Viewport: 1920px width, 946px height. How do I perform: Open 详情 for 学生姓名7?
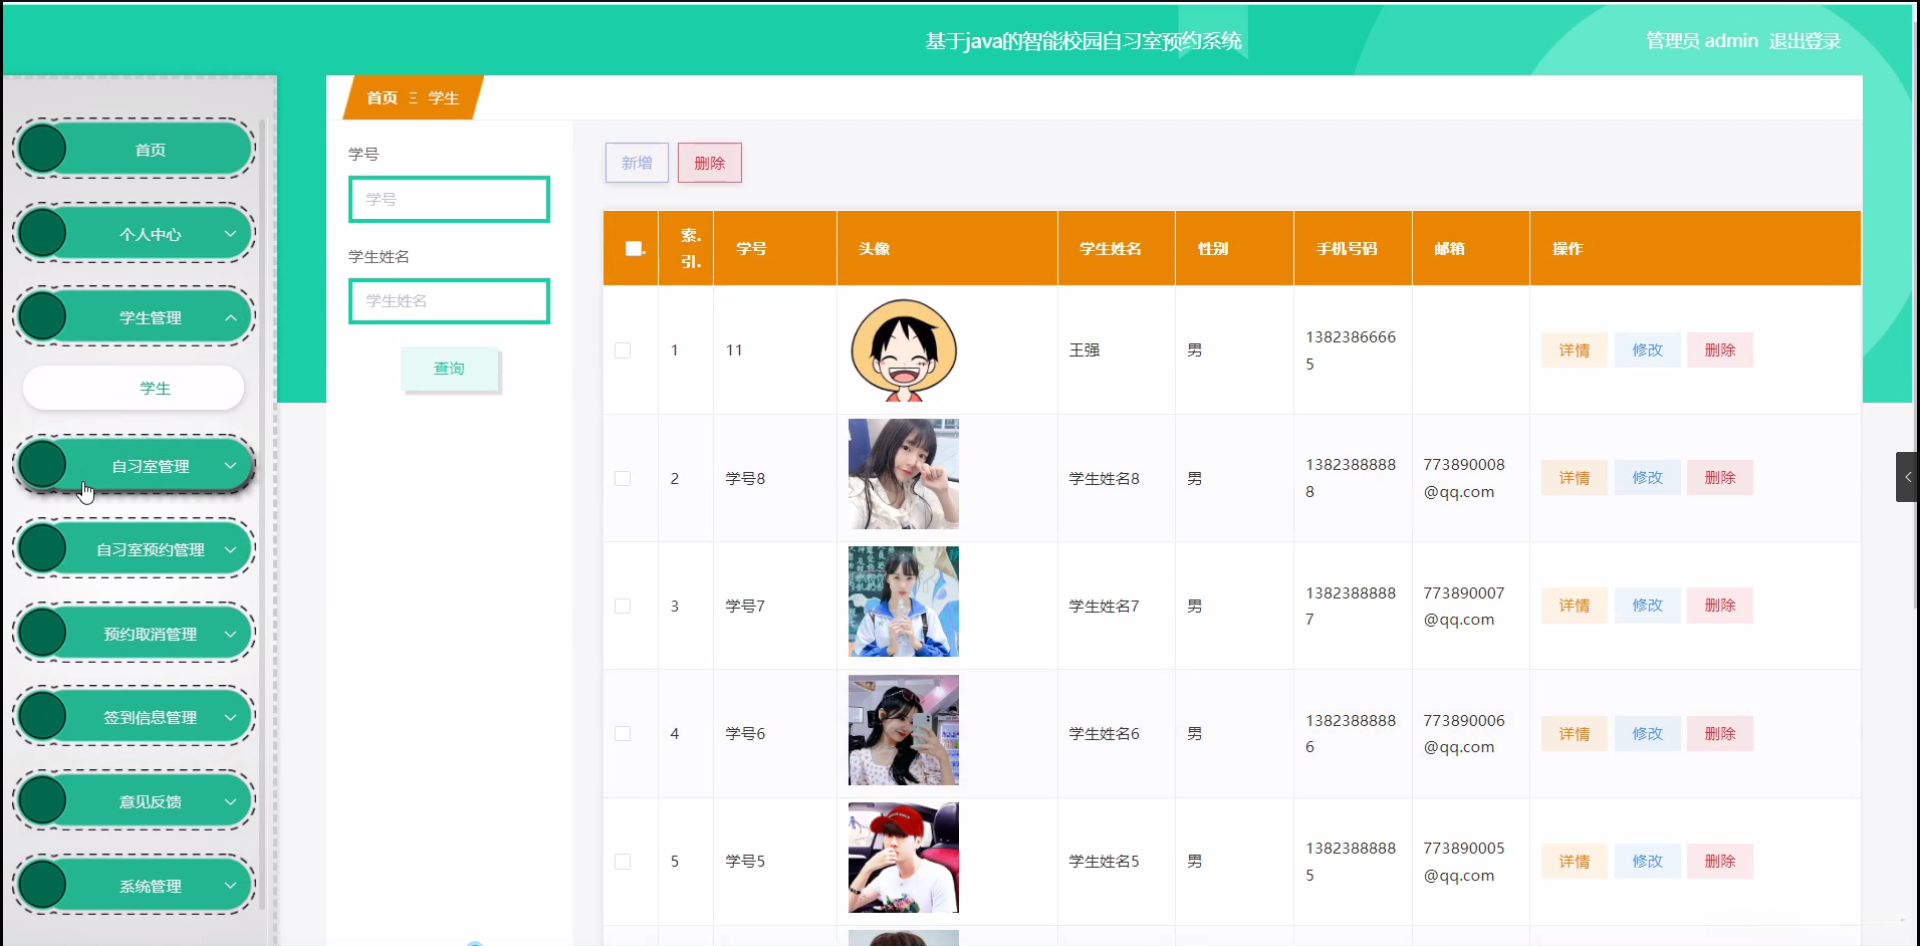point(1574,606)
